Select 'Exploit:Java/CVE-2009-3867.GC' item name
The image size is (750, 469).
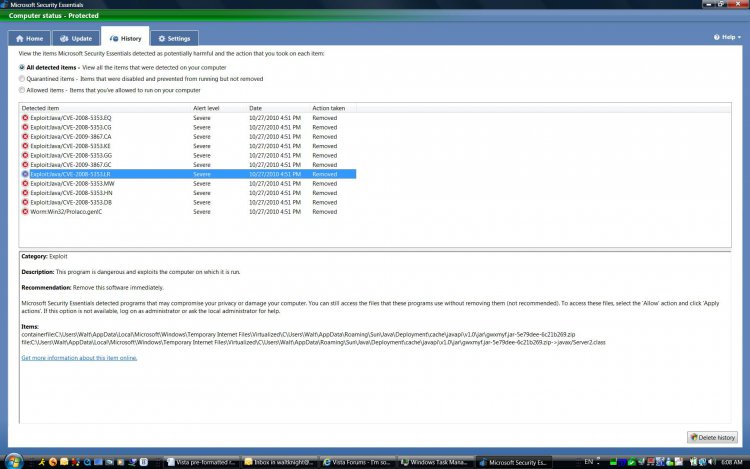point(71,164)
